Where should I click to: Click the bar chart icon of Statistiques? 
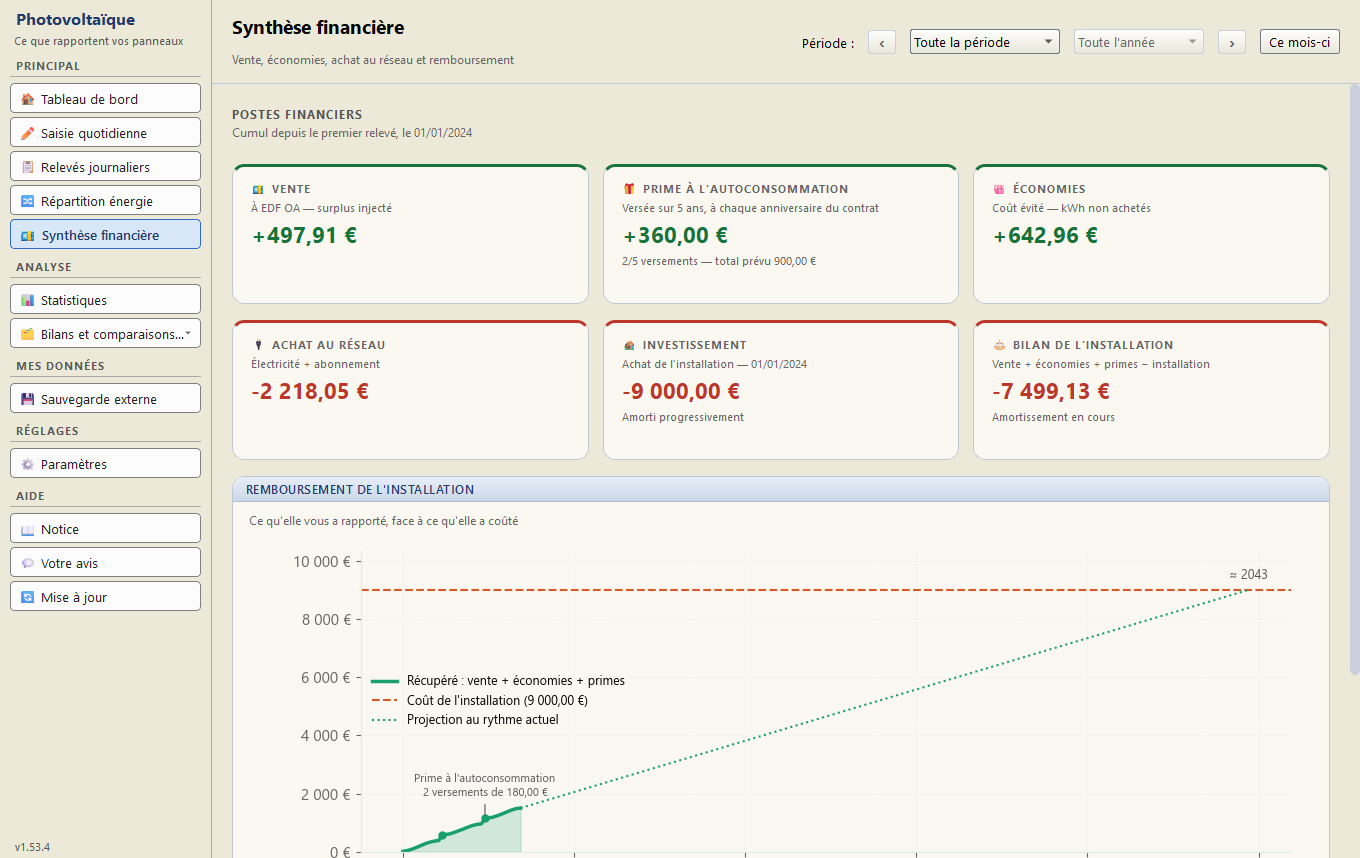point(28,300)
